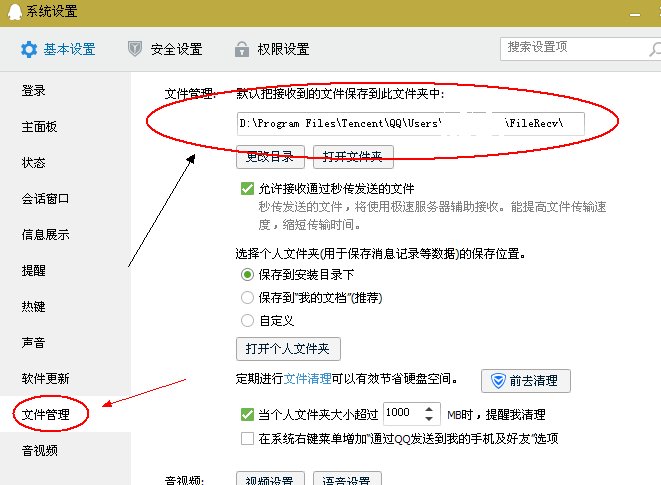Screen dimensions: 661x485
Task: Click the 1000 MB size input field
Action: (412, 414)
